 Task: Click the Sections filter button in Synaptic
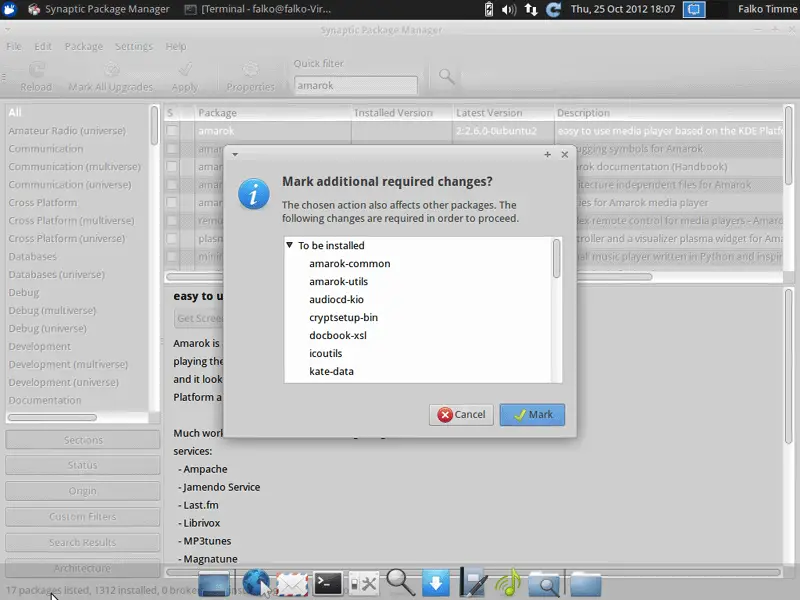(x=83, y=440)
